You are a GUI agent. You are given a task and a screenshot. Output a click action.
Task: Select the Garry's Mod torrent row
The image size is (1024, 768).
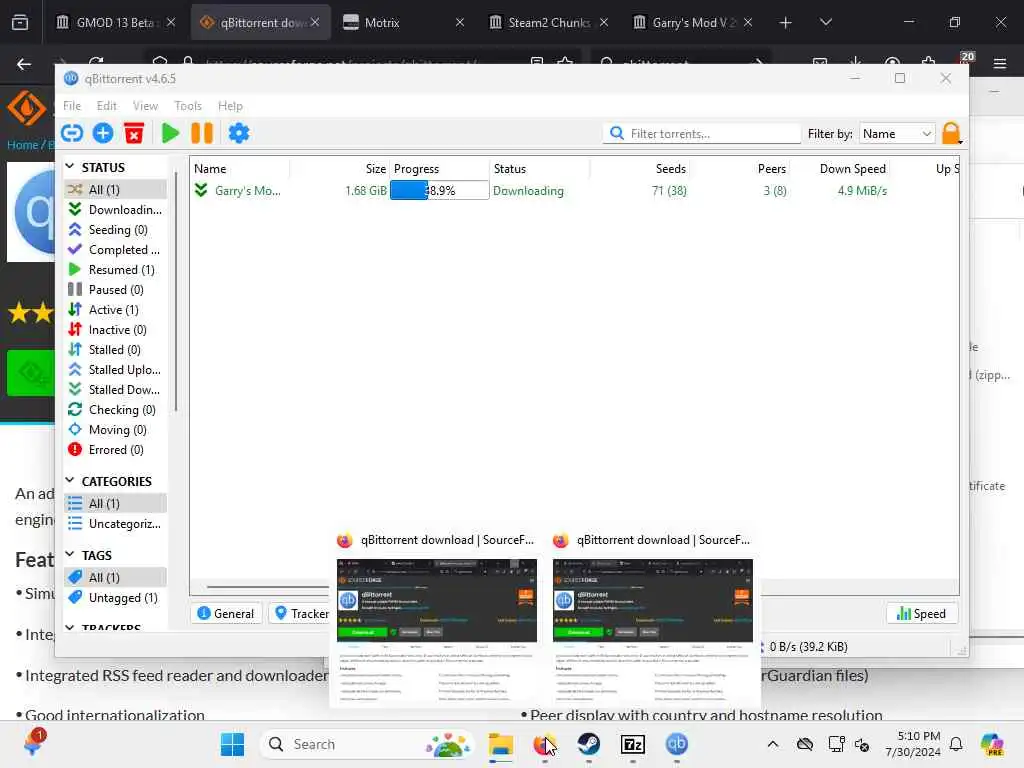[575, 191]
